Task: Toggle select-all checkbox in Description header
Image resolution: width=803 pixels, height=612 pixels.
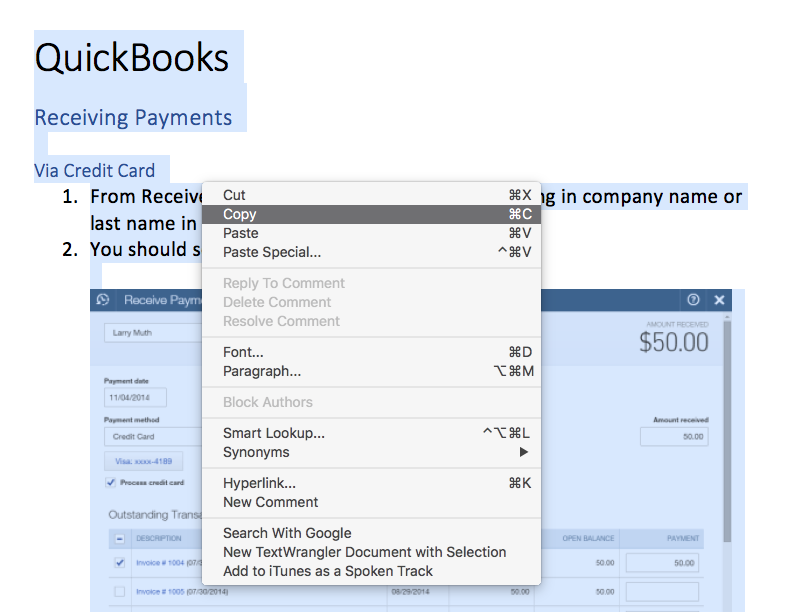Action: (x=119, y=538)
